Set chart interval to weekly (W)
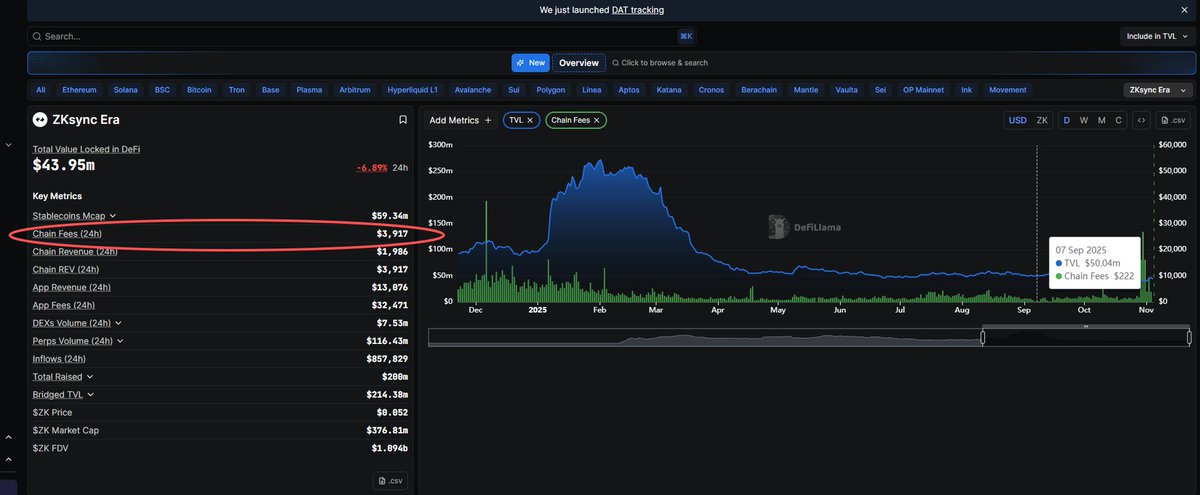Image resolution: width=1200 pixels, height=495 pixels. [x=1083, y=120]
